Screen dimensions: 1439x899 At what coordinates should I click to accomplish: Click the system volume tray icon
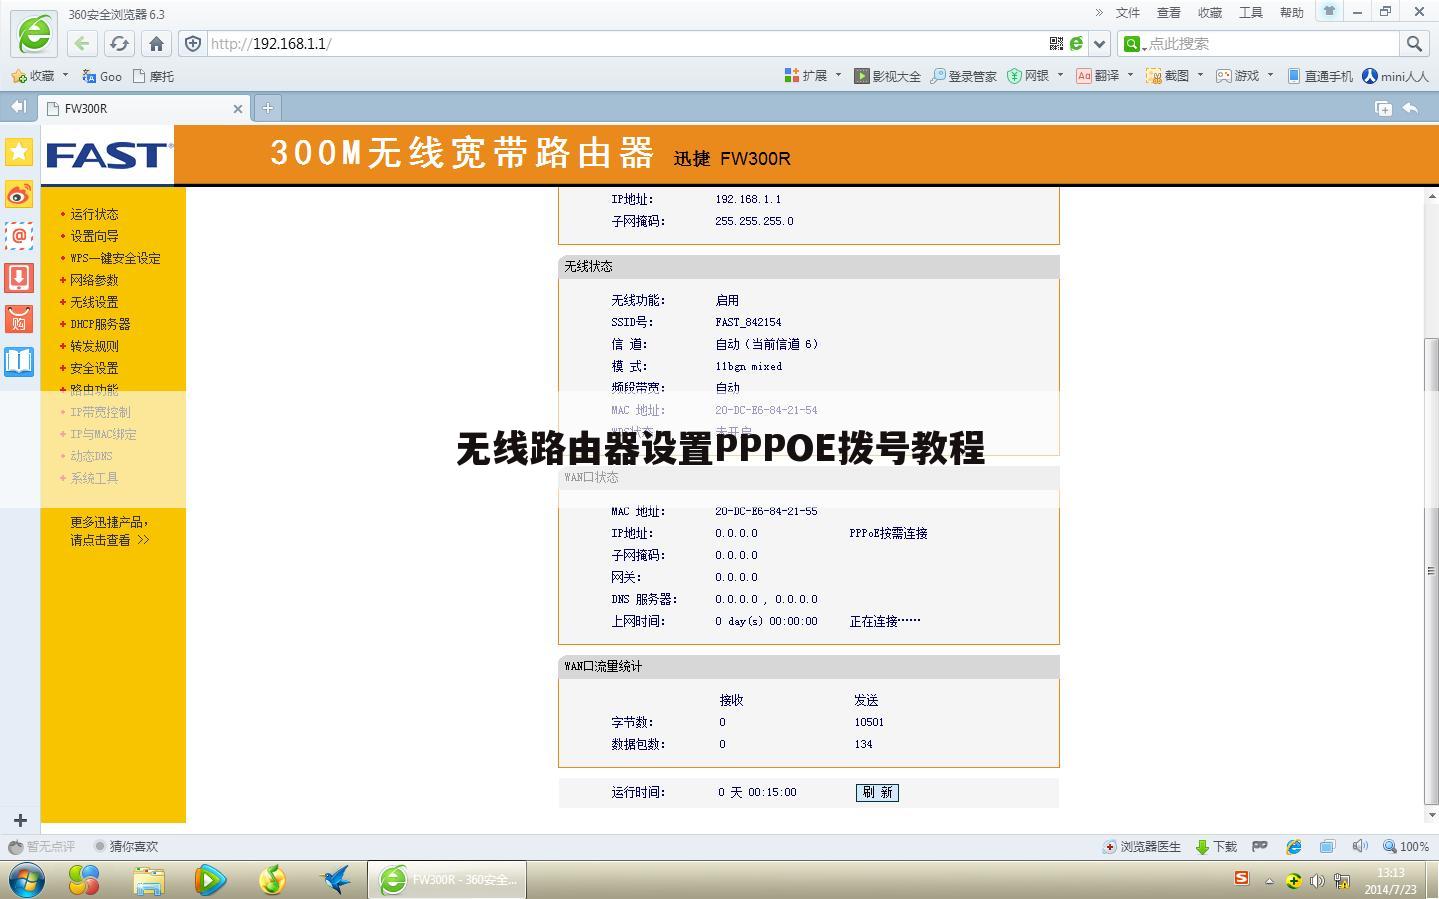click(x=1317, y=881)
